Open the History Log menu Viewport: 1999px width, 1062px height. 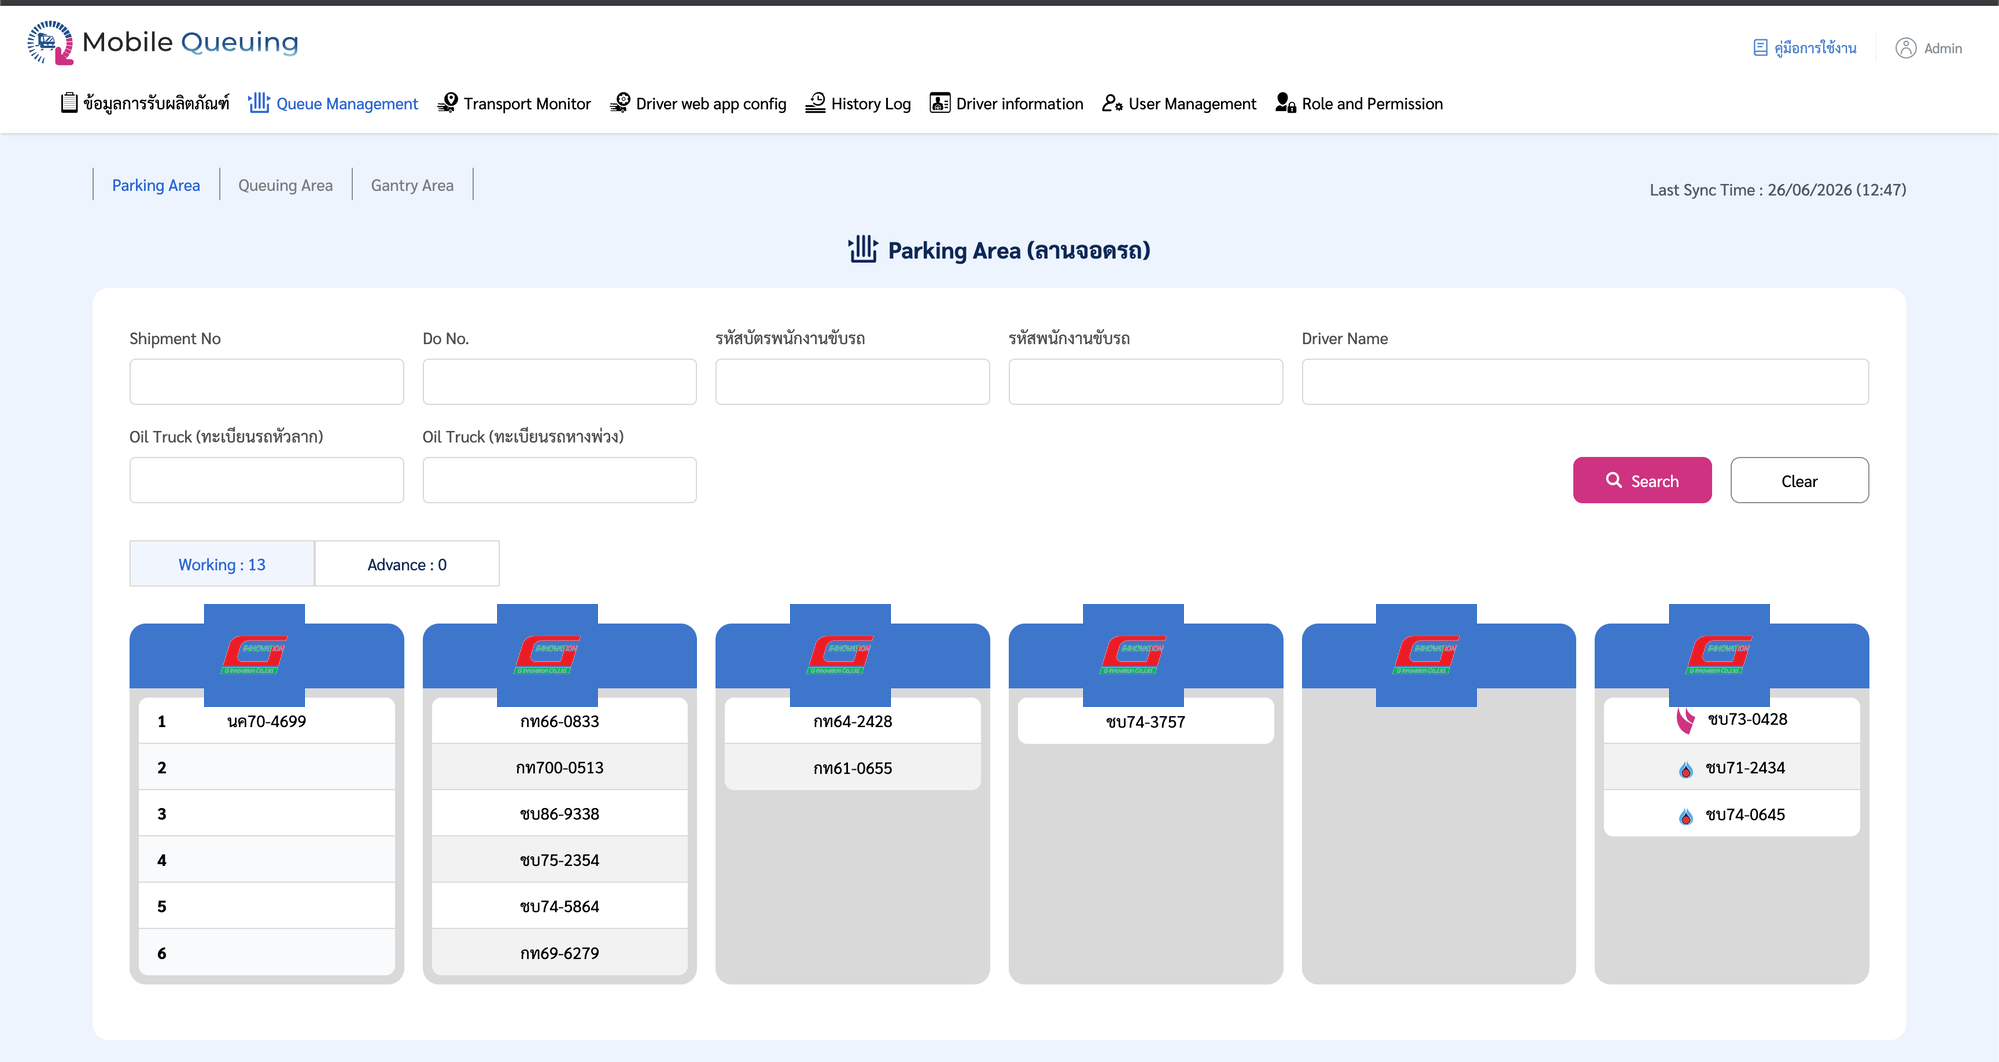858,103
